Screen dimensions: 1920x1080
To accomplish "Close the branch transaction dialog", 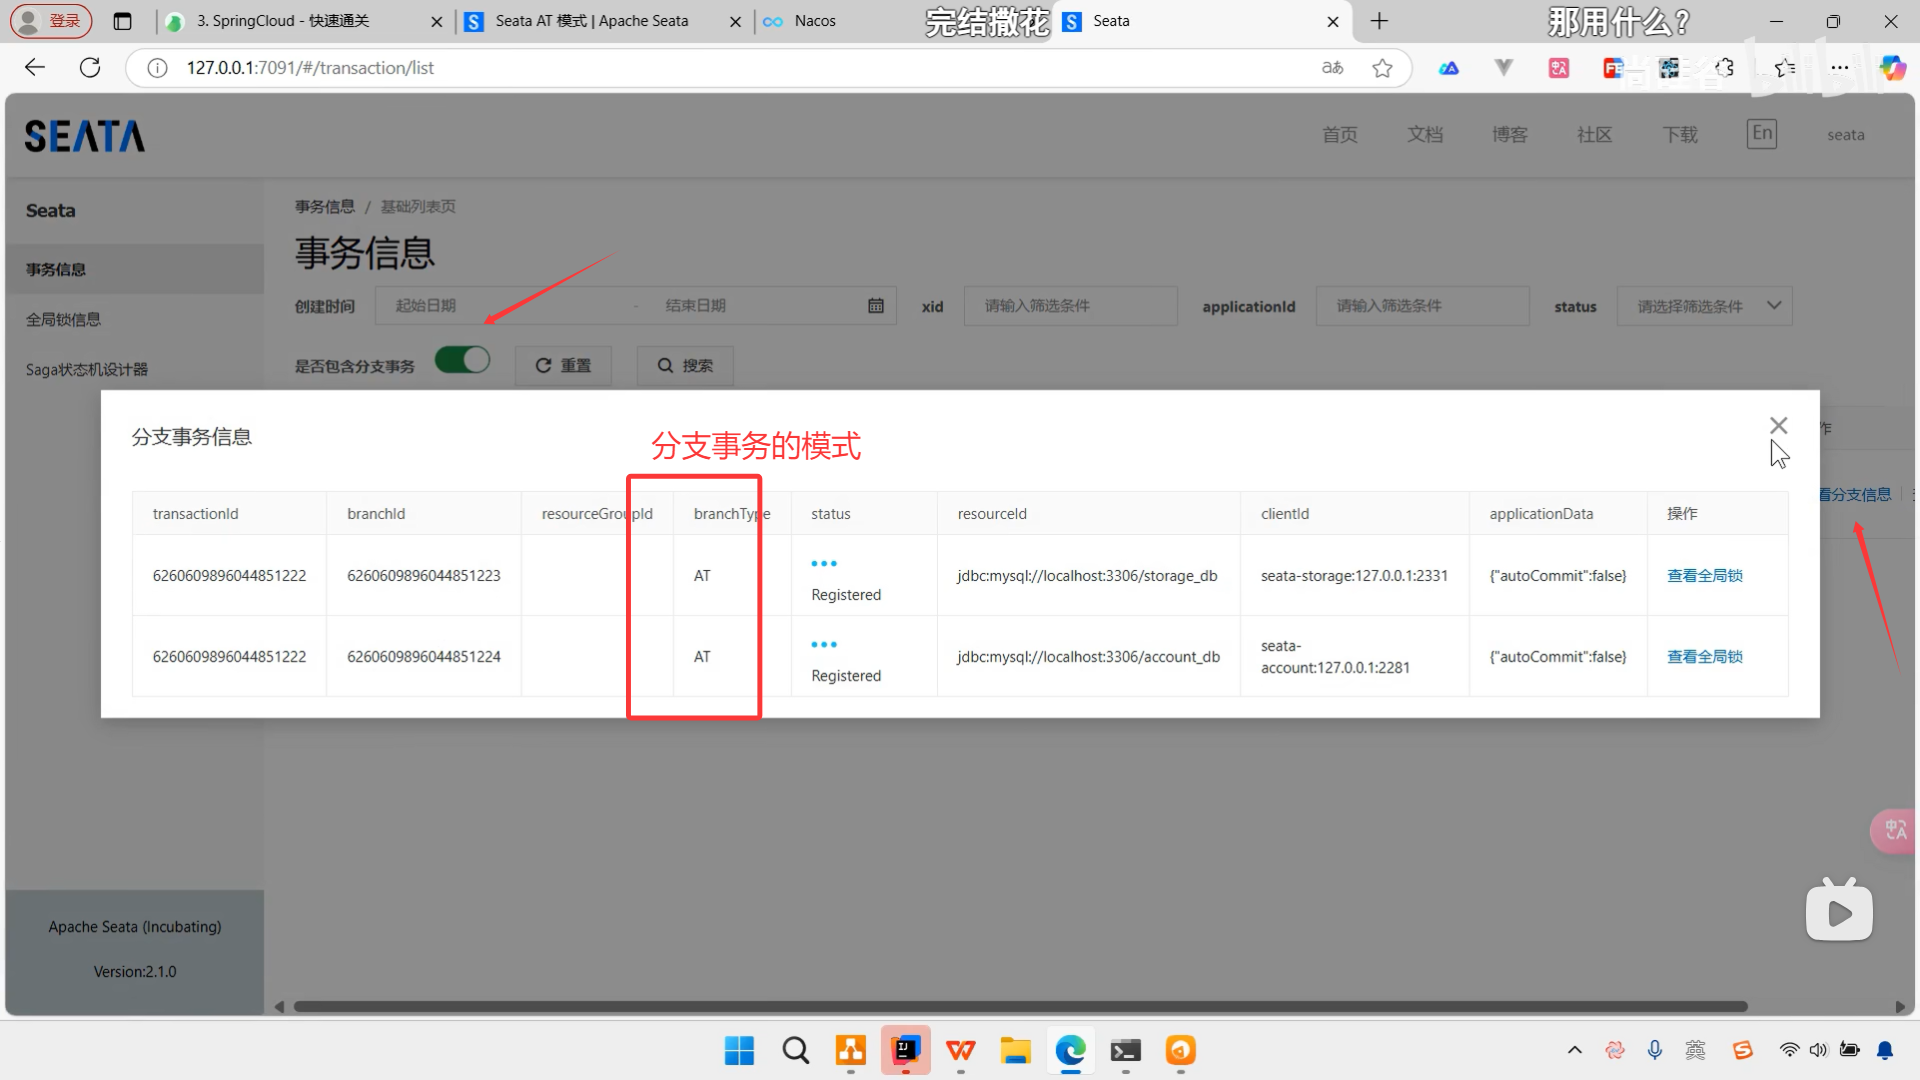I will [x=1778, y=426].
